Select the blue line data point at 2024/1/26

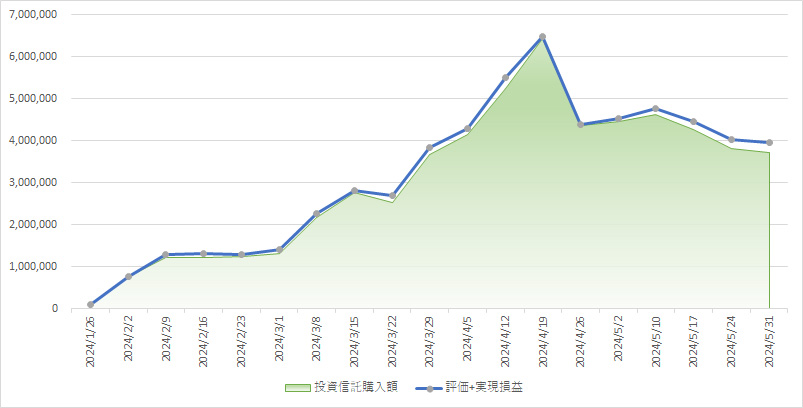click(91, 305)
